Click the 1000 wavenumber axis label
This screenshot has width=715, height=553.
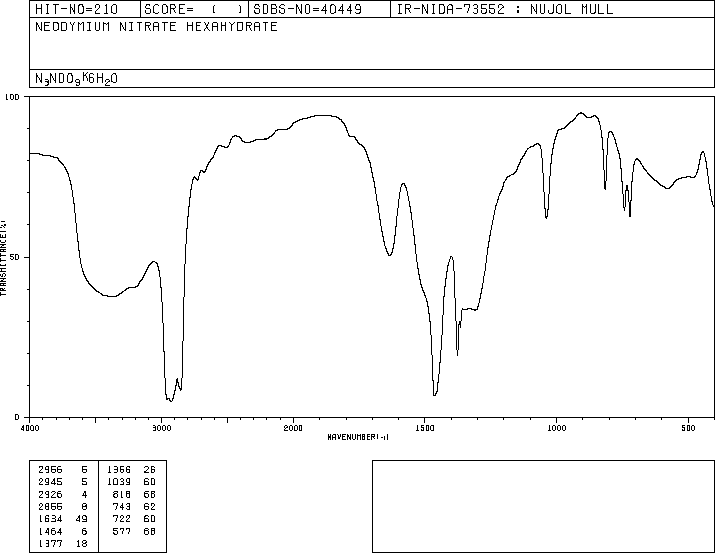(x=556, y=428)
